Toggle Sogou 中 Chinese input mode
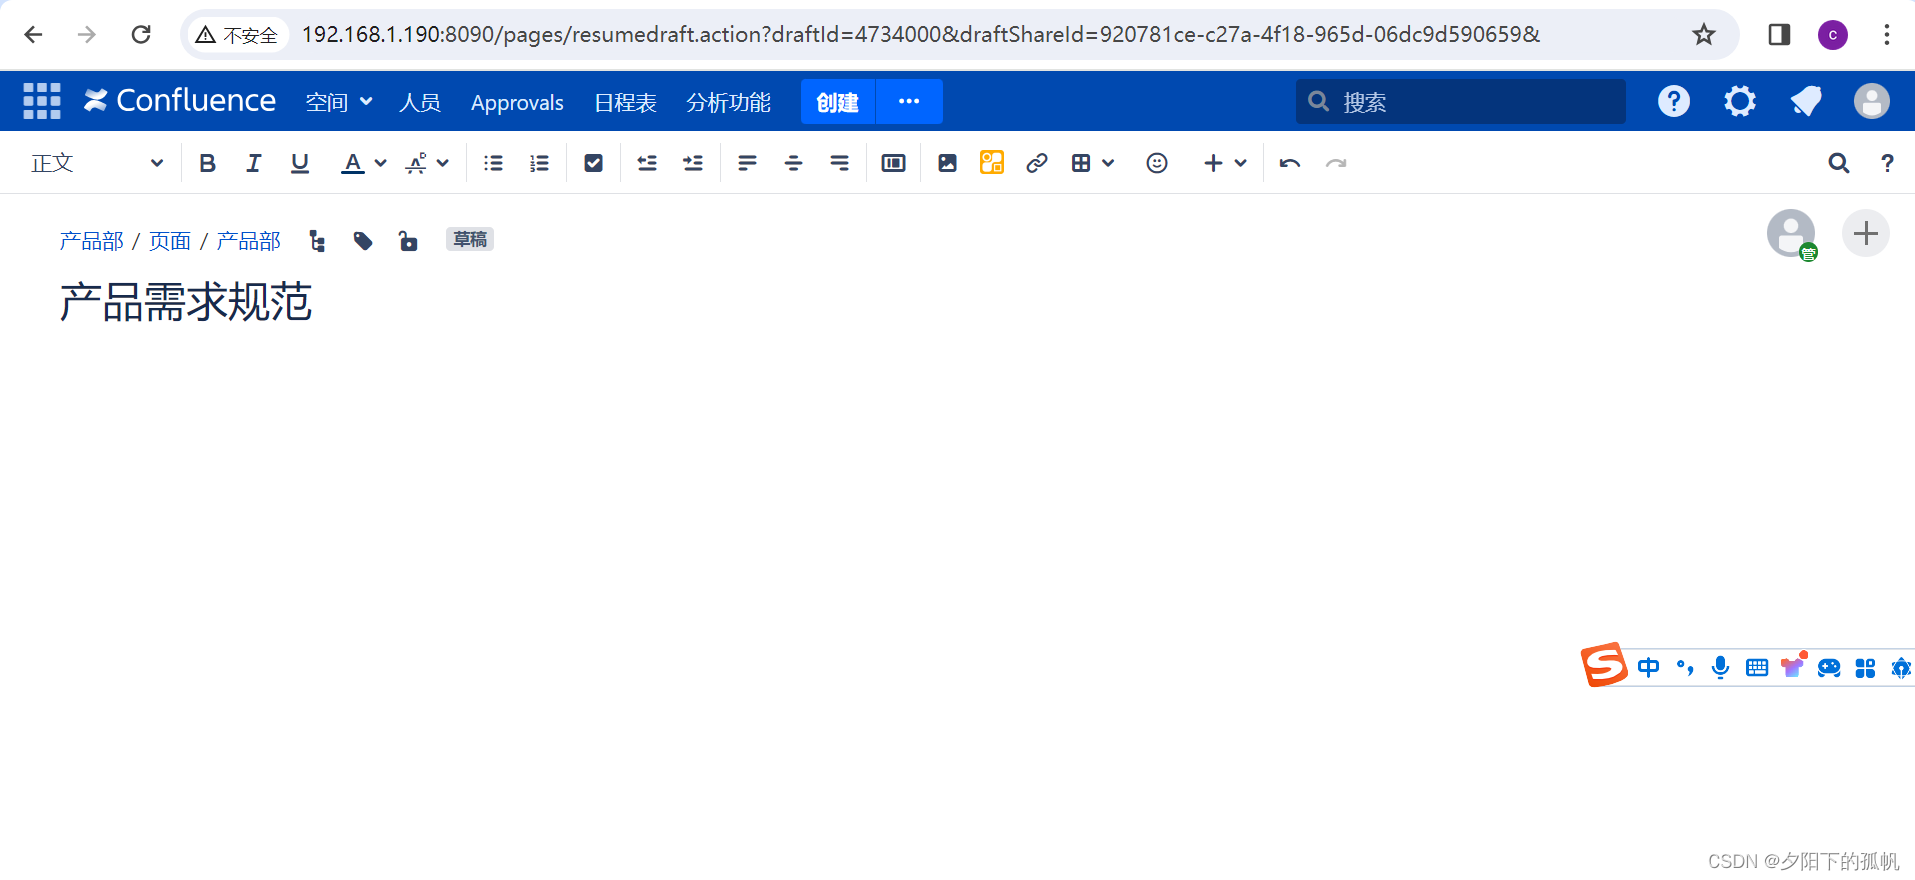Viewport: 1915px width, 880px height. (1649, 667)
